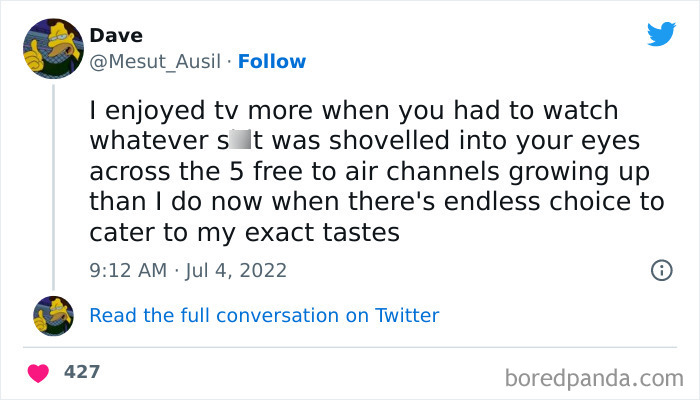Click the 427 likes count

[x=82, y=372]
